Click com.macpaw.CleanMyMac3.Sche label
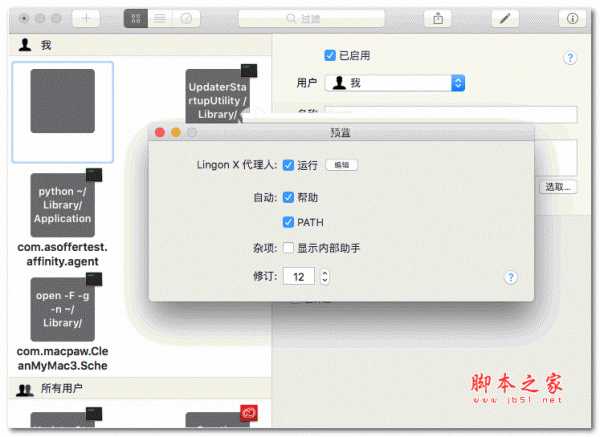 point(62,358)
